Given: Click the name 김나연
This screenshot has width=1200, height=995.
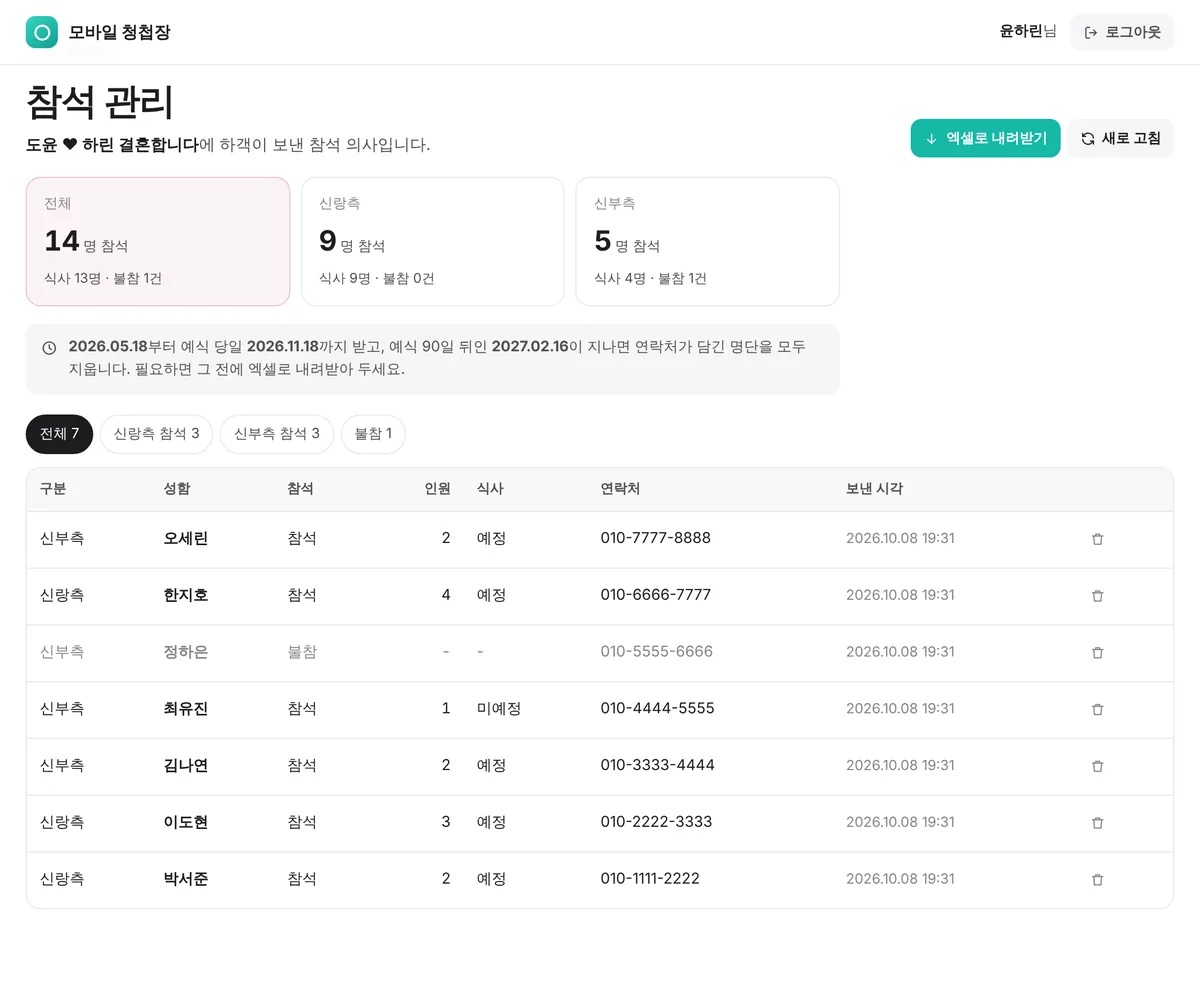Looking at the screenshot, I should click(x=186, y=765).
